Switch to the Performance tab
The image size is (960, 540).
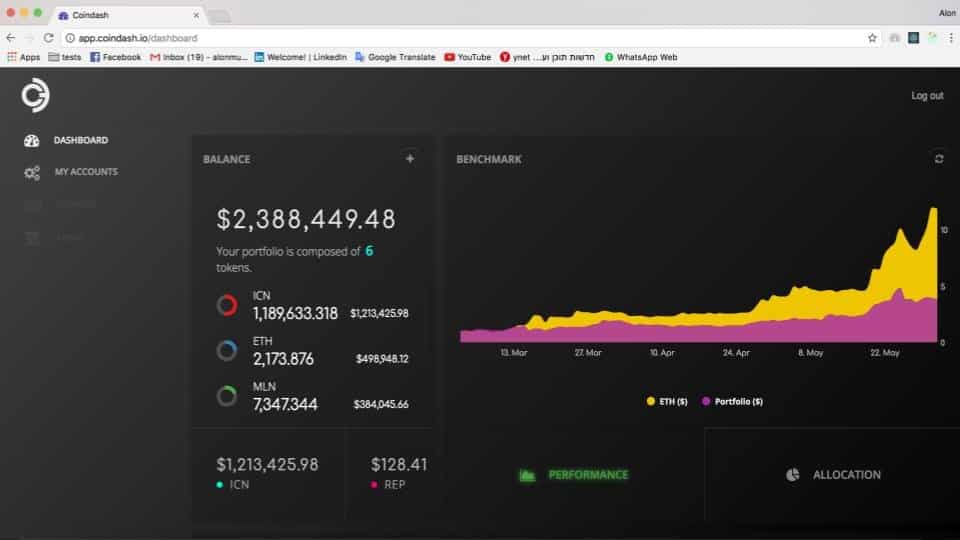[576, 475]
